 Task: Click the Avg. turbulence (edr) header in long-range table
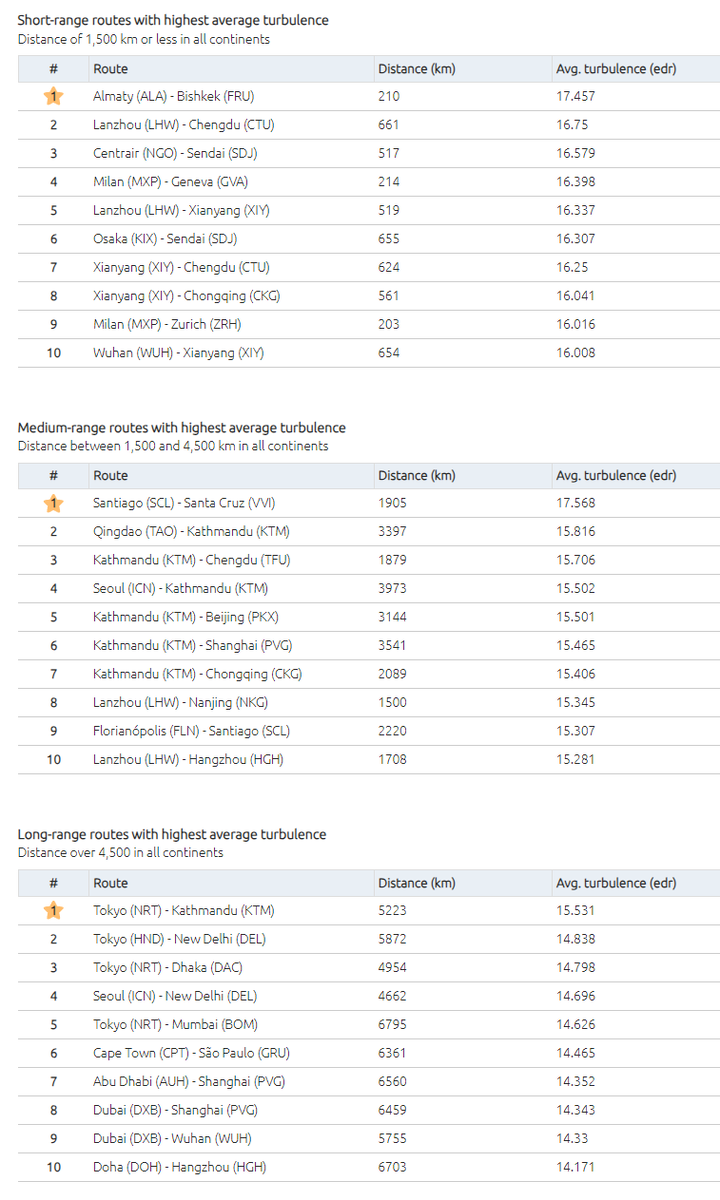pyautogui.click(x=615, y=883)
